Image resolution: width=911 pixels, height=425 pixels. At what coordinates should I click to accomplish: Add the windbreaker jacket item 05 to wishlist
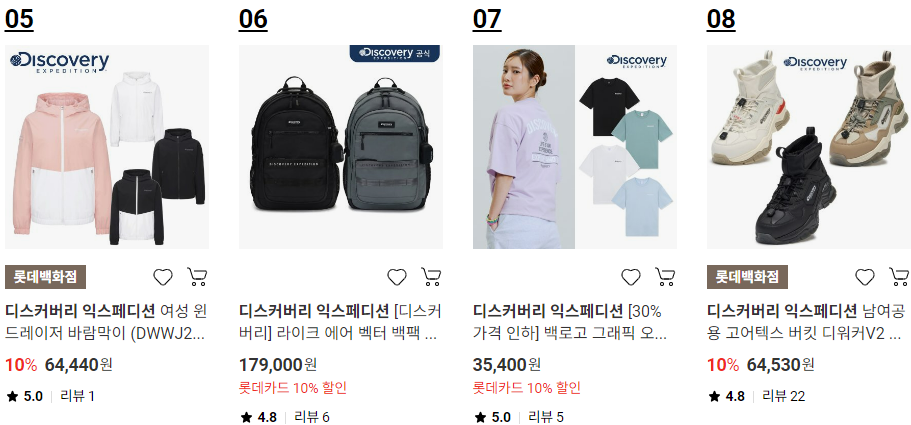(x=163, y=278)
